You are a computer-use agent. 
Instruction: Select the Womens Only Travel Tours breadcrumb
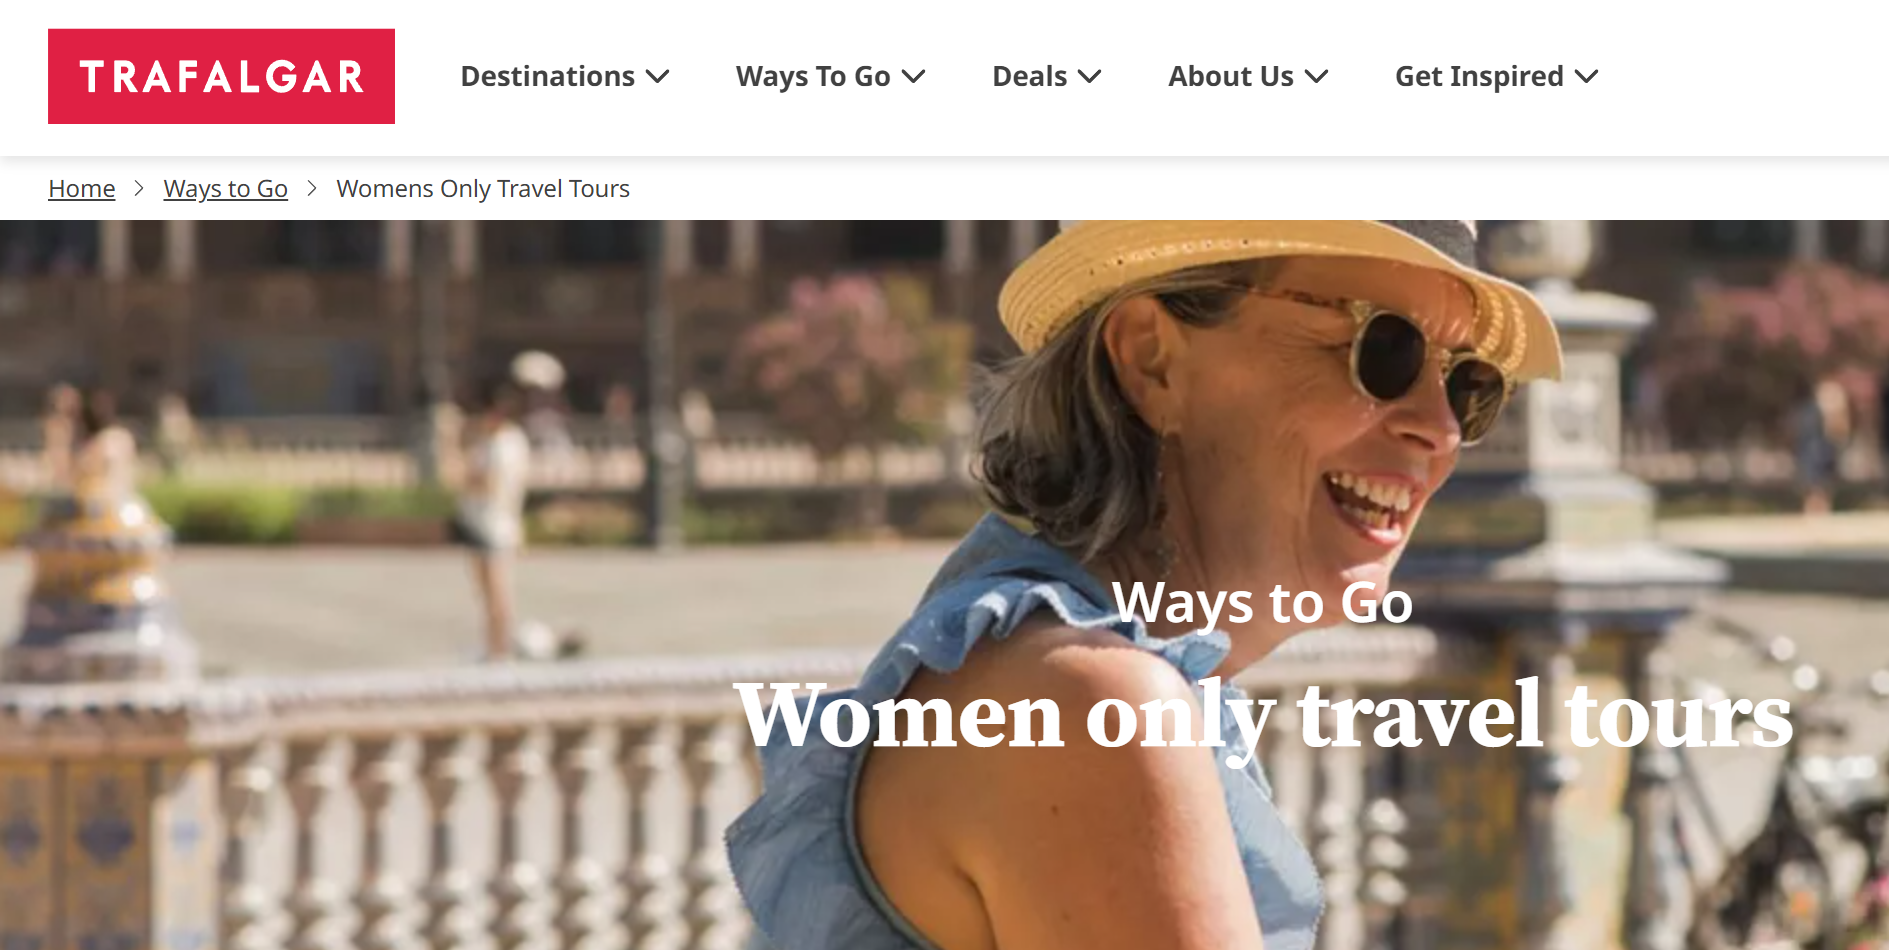(x=483, y=188)
